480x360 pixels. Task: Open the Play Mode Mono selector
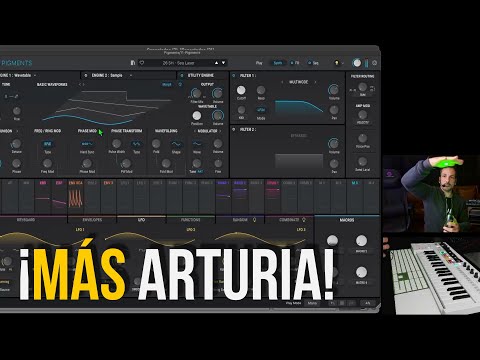tap(312, 303)
